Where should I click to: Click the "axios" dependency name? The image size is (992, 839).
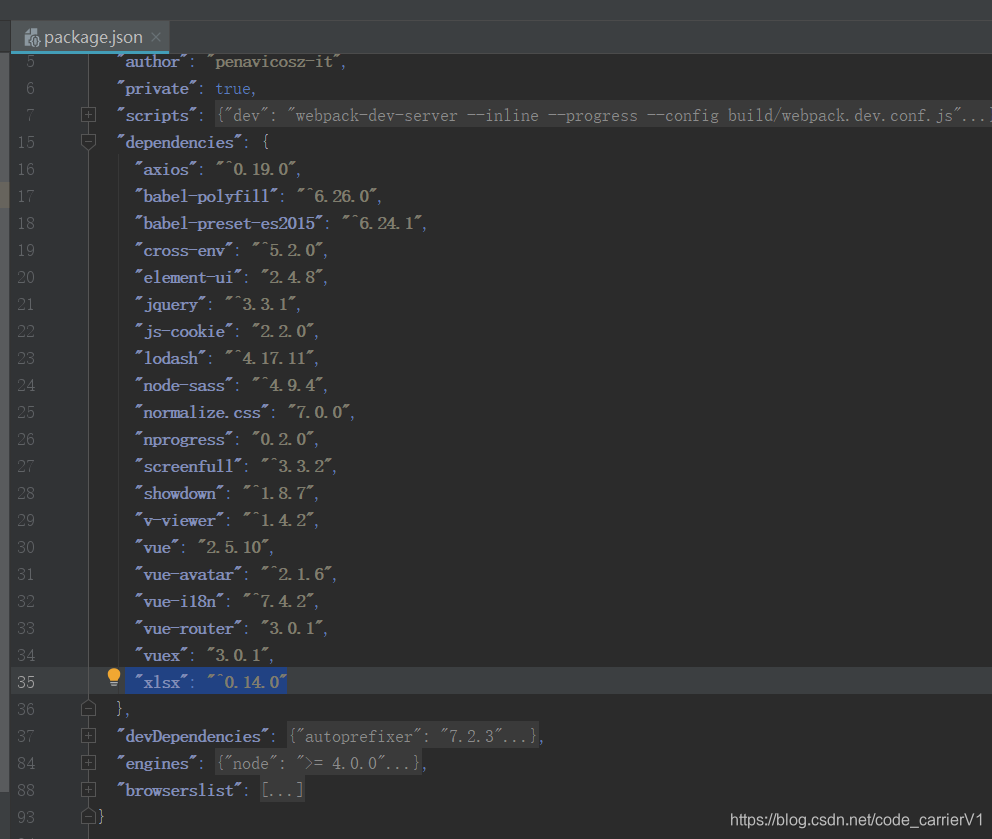coord(166,170)
